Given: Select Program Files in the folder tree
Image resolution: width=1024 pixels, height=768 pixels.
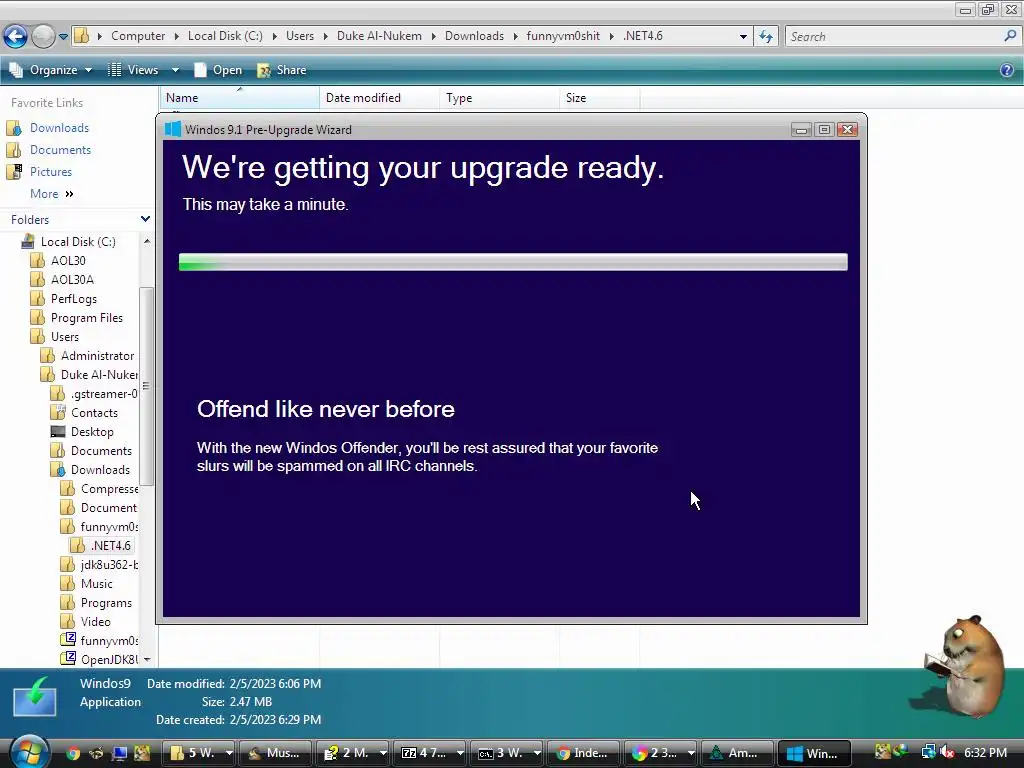Looking at the screenshot, I should (x=87, y=317).
